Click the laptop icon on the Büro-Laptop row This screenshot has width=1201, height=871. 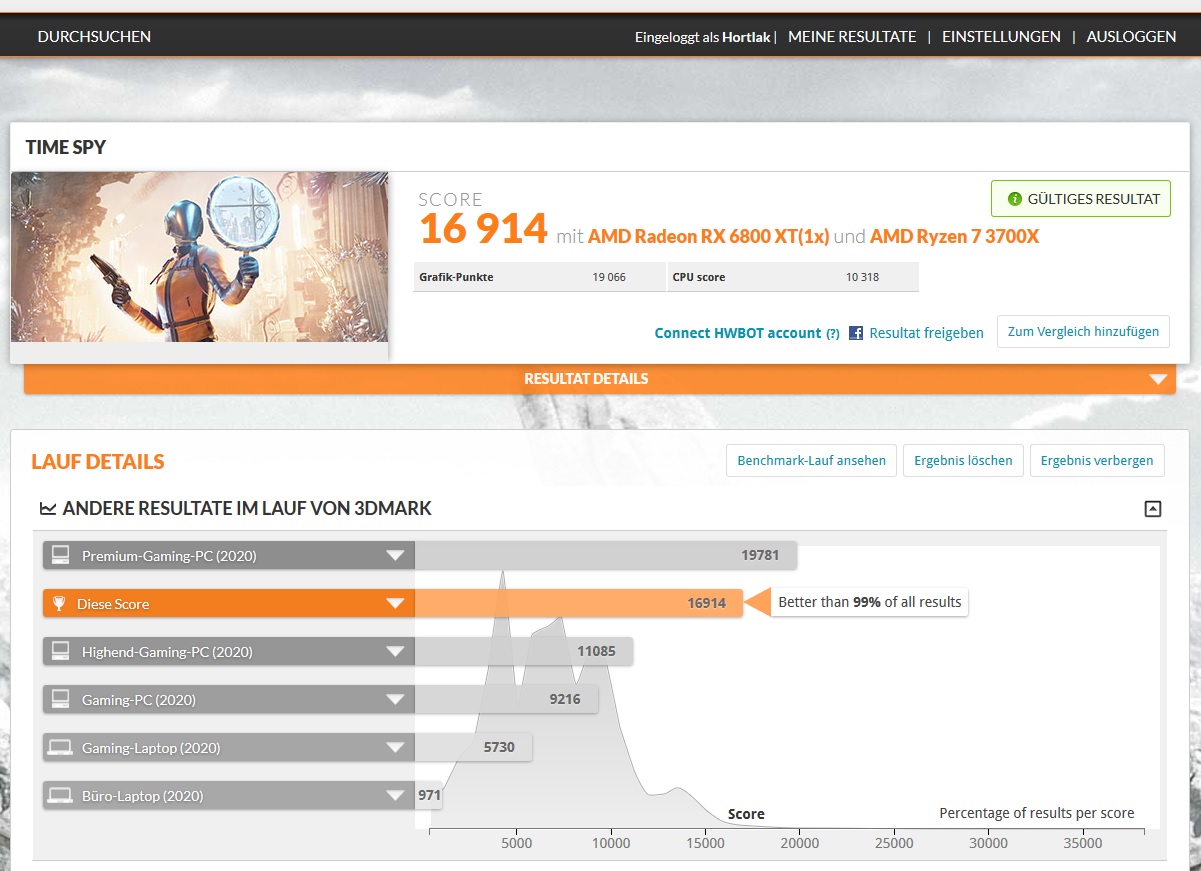coord(60,795)
